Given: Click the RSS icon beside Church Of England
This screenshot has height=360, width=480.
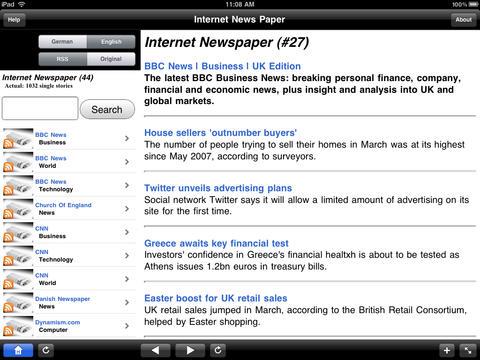Looking at the screenshot, I should pyautogui.click(x=8, y=213).
